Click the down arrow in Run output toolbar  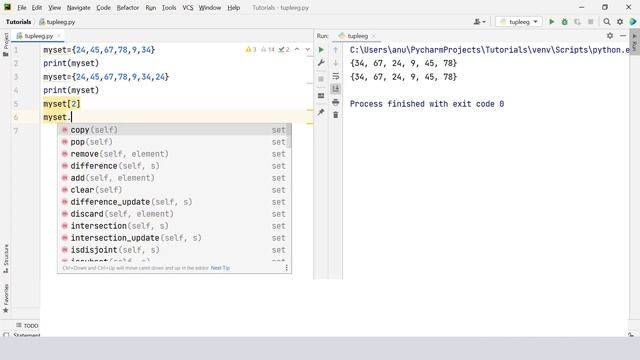point(336,63)
